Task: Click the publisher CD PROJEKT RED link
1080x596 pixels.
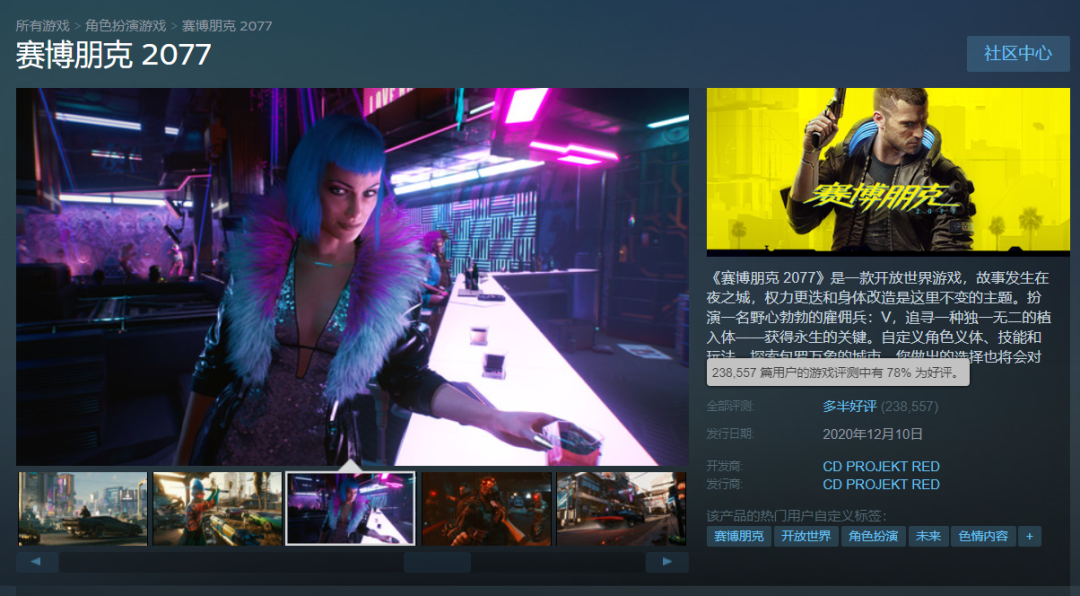Action: [881, 484]
